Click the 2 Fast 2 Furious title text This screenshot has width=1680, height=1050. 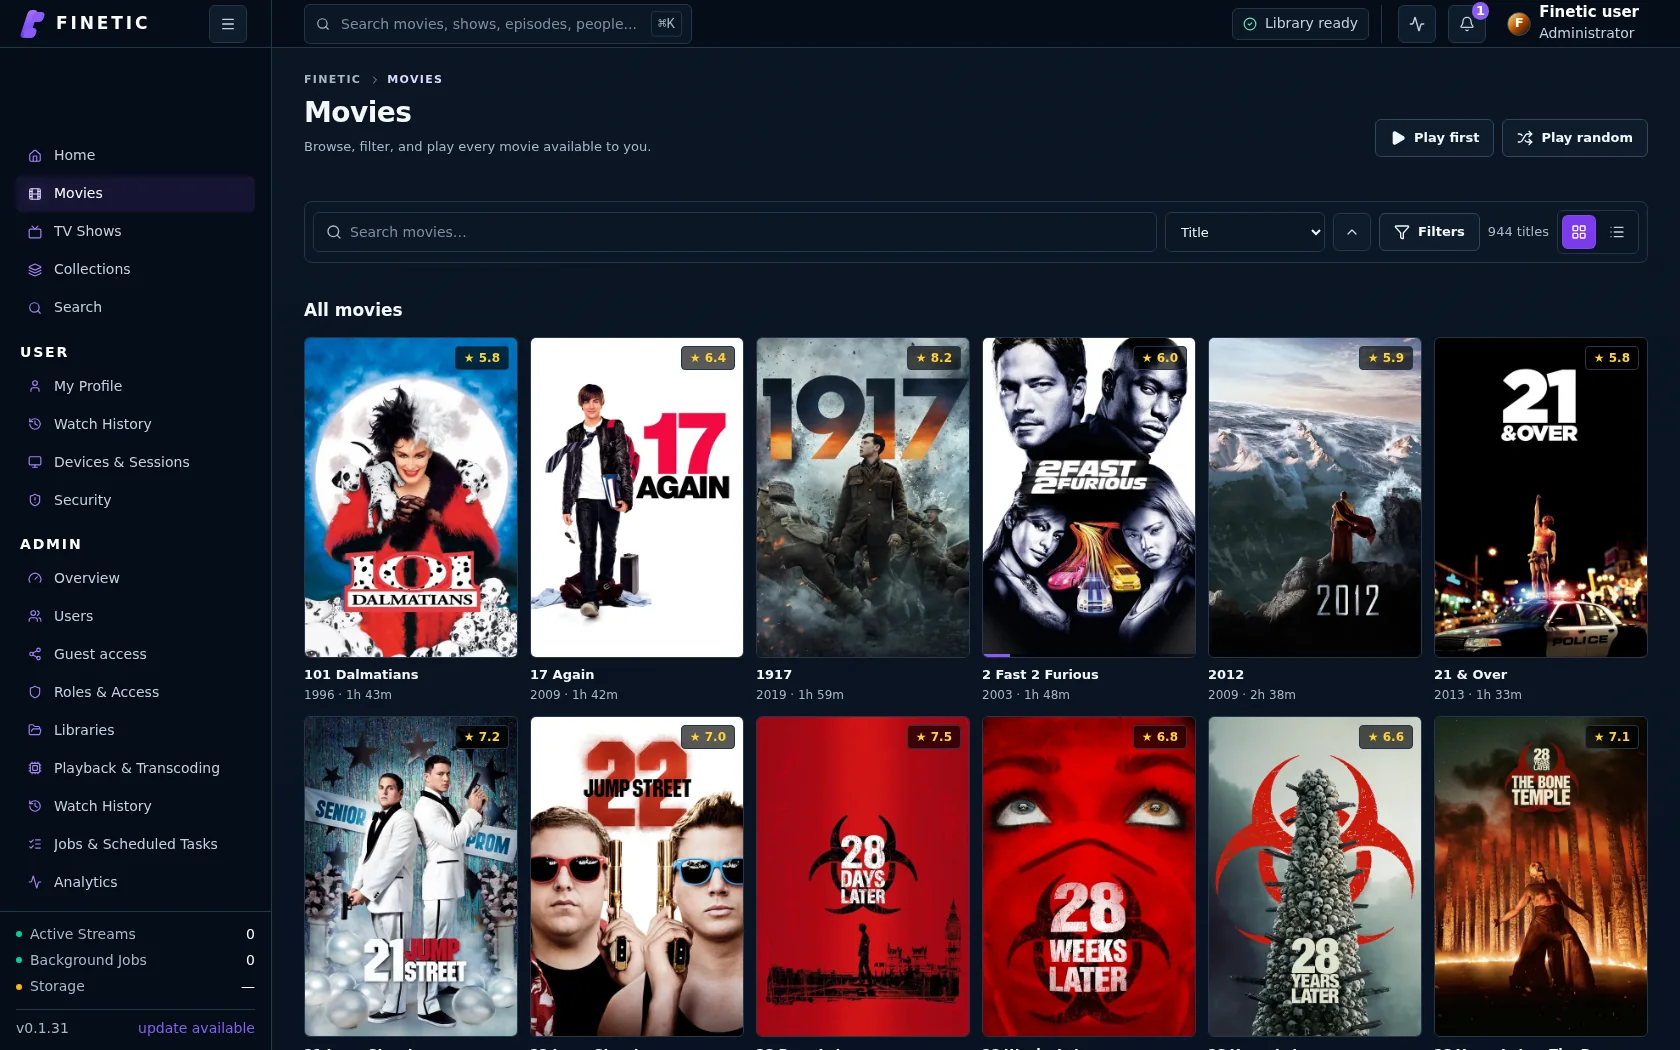(1040, 675)
